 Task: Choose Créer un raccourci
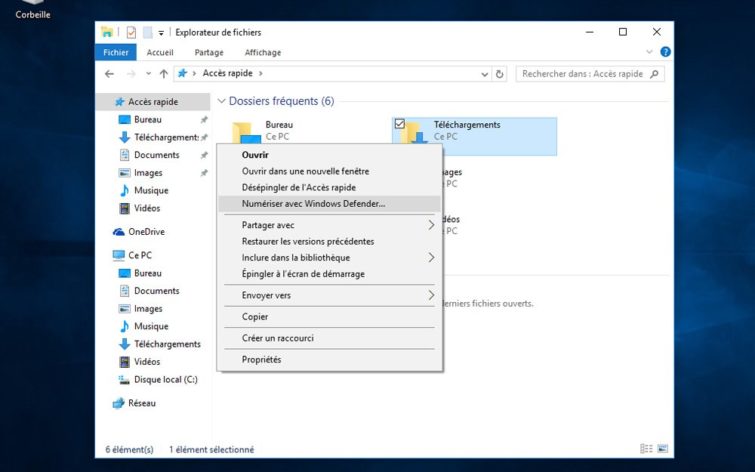[329, 338]
